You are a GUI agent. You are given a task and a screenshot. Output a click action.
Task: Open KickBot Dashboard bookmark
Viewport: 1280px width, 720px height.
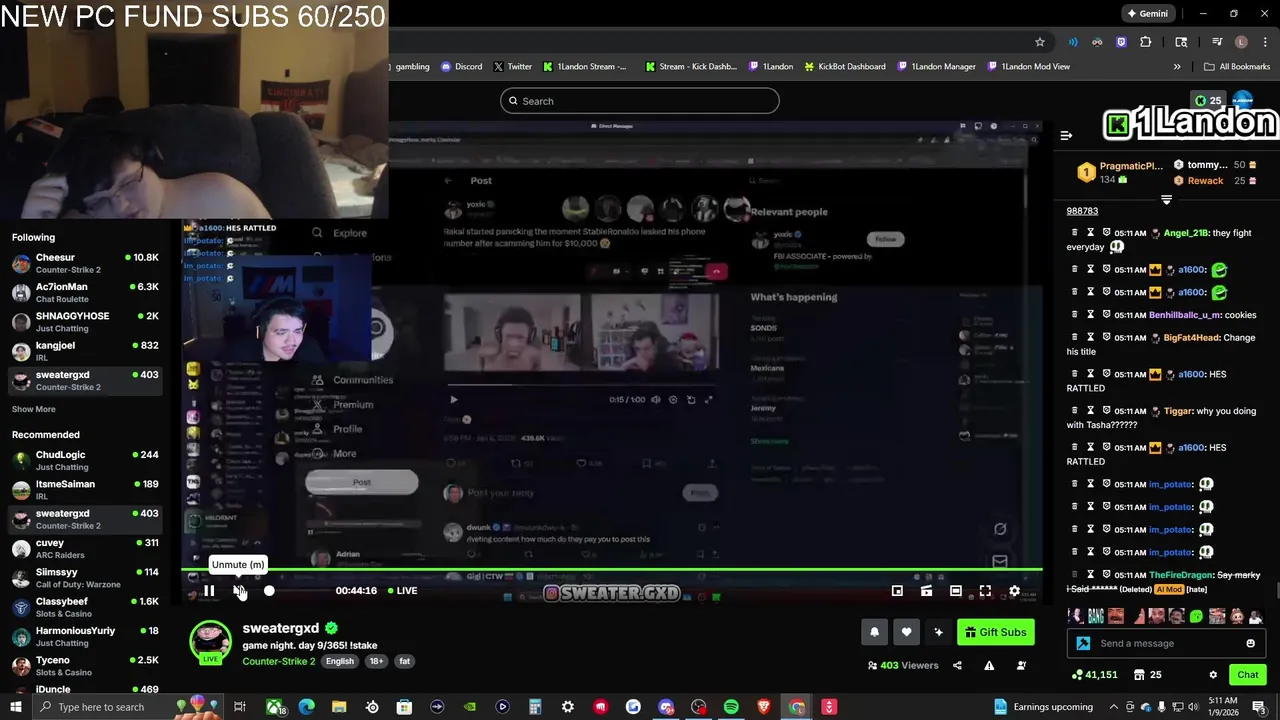click(844, 67)
